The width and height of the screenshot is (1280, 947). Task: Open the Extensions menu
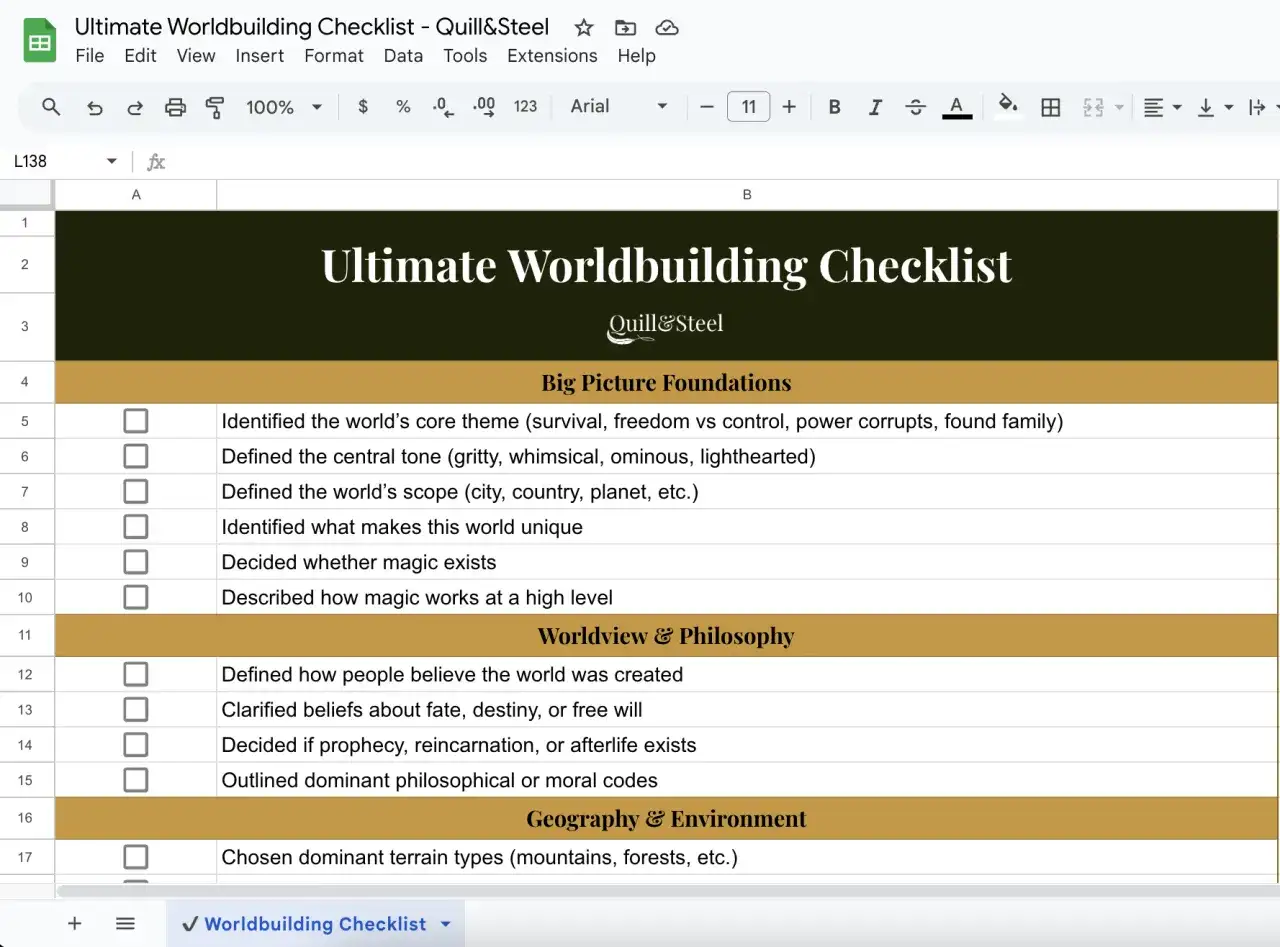tap(552, 56)
